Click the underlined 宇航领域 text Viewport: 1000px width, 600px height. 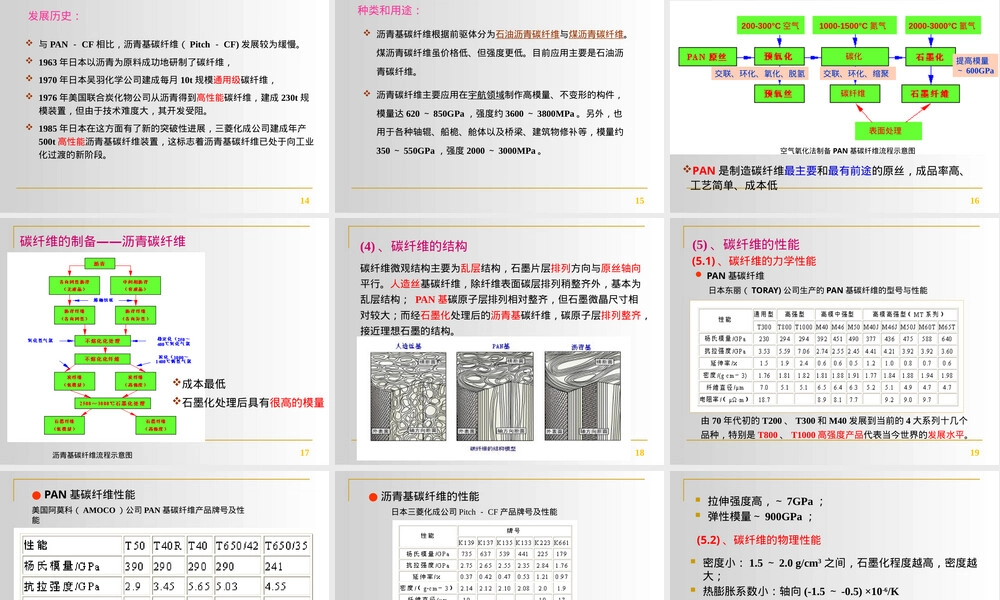[485, 95]
